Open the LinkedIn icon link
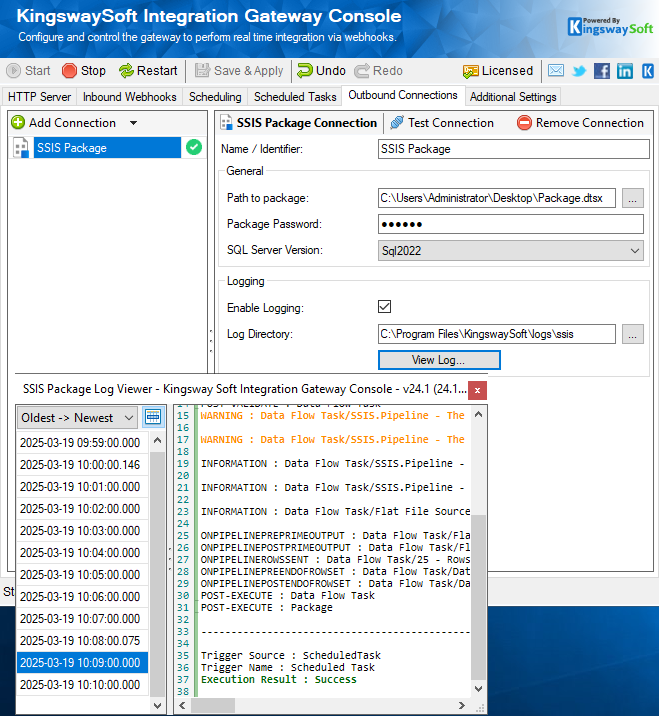 coord(625,71)
